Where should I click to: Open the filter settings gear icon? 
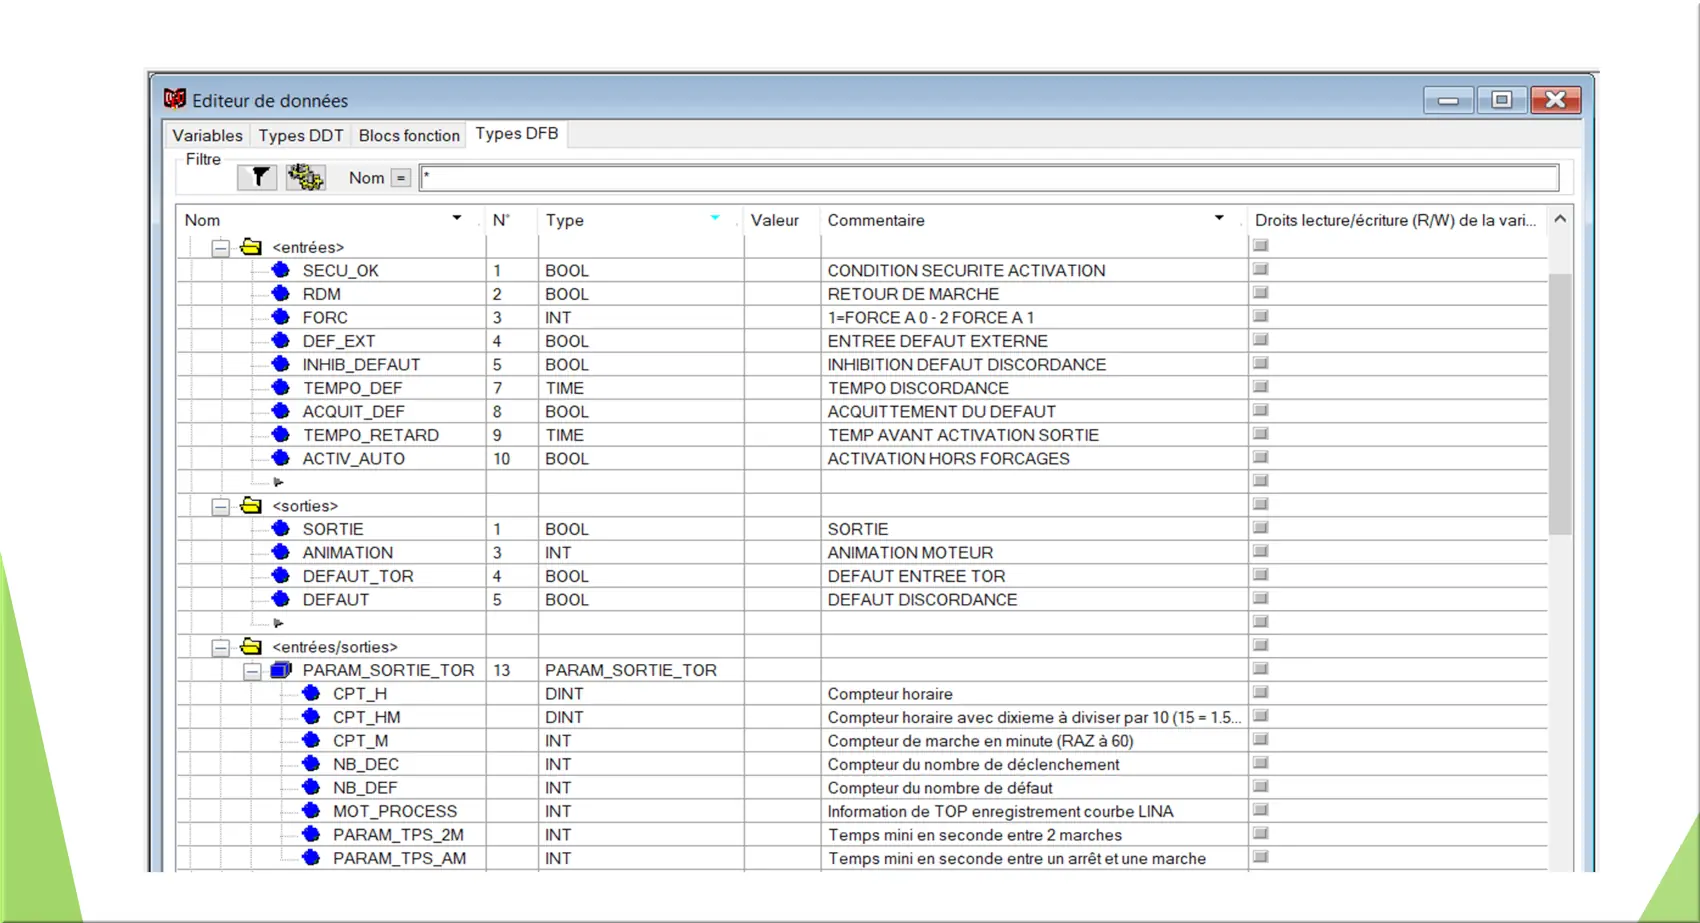(x=305, y=177)
